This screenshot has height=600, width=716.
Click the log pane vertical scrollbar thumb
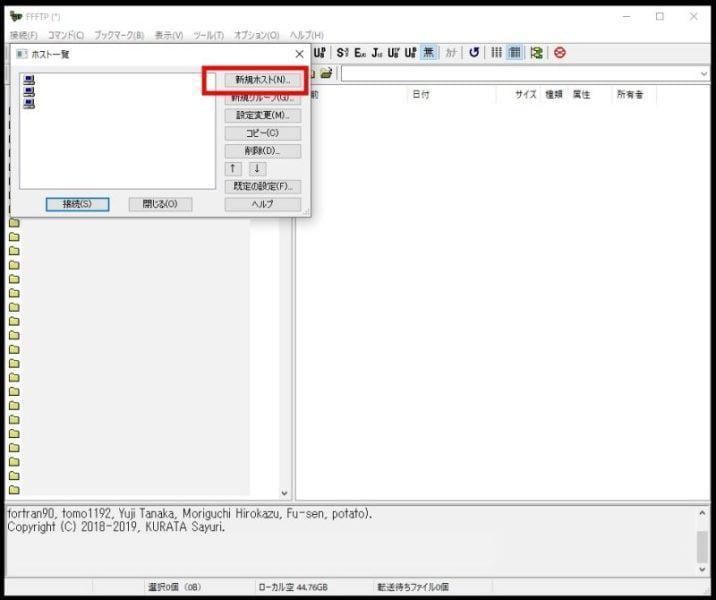tap(702, 546)
